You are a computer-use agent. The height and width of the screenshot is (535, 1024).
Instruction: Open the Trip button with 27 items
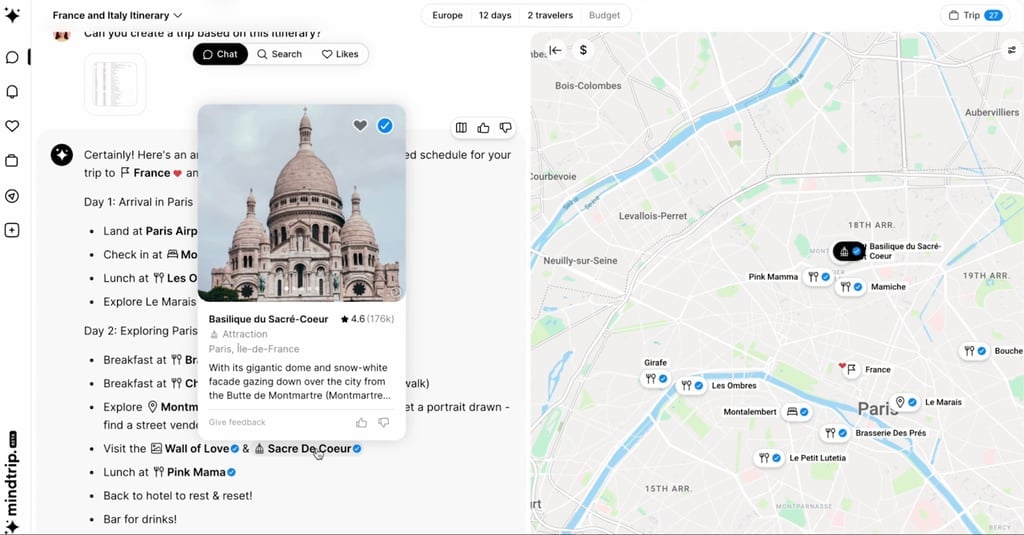click(x=975, y=15)
